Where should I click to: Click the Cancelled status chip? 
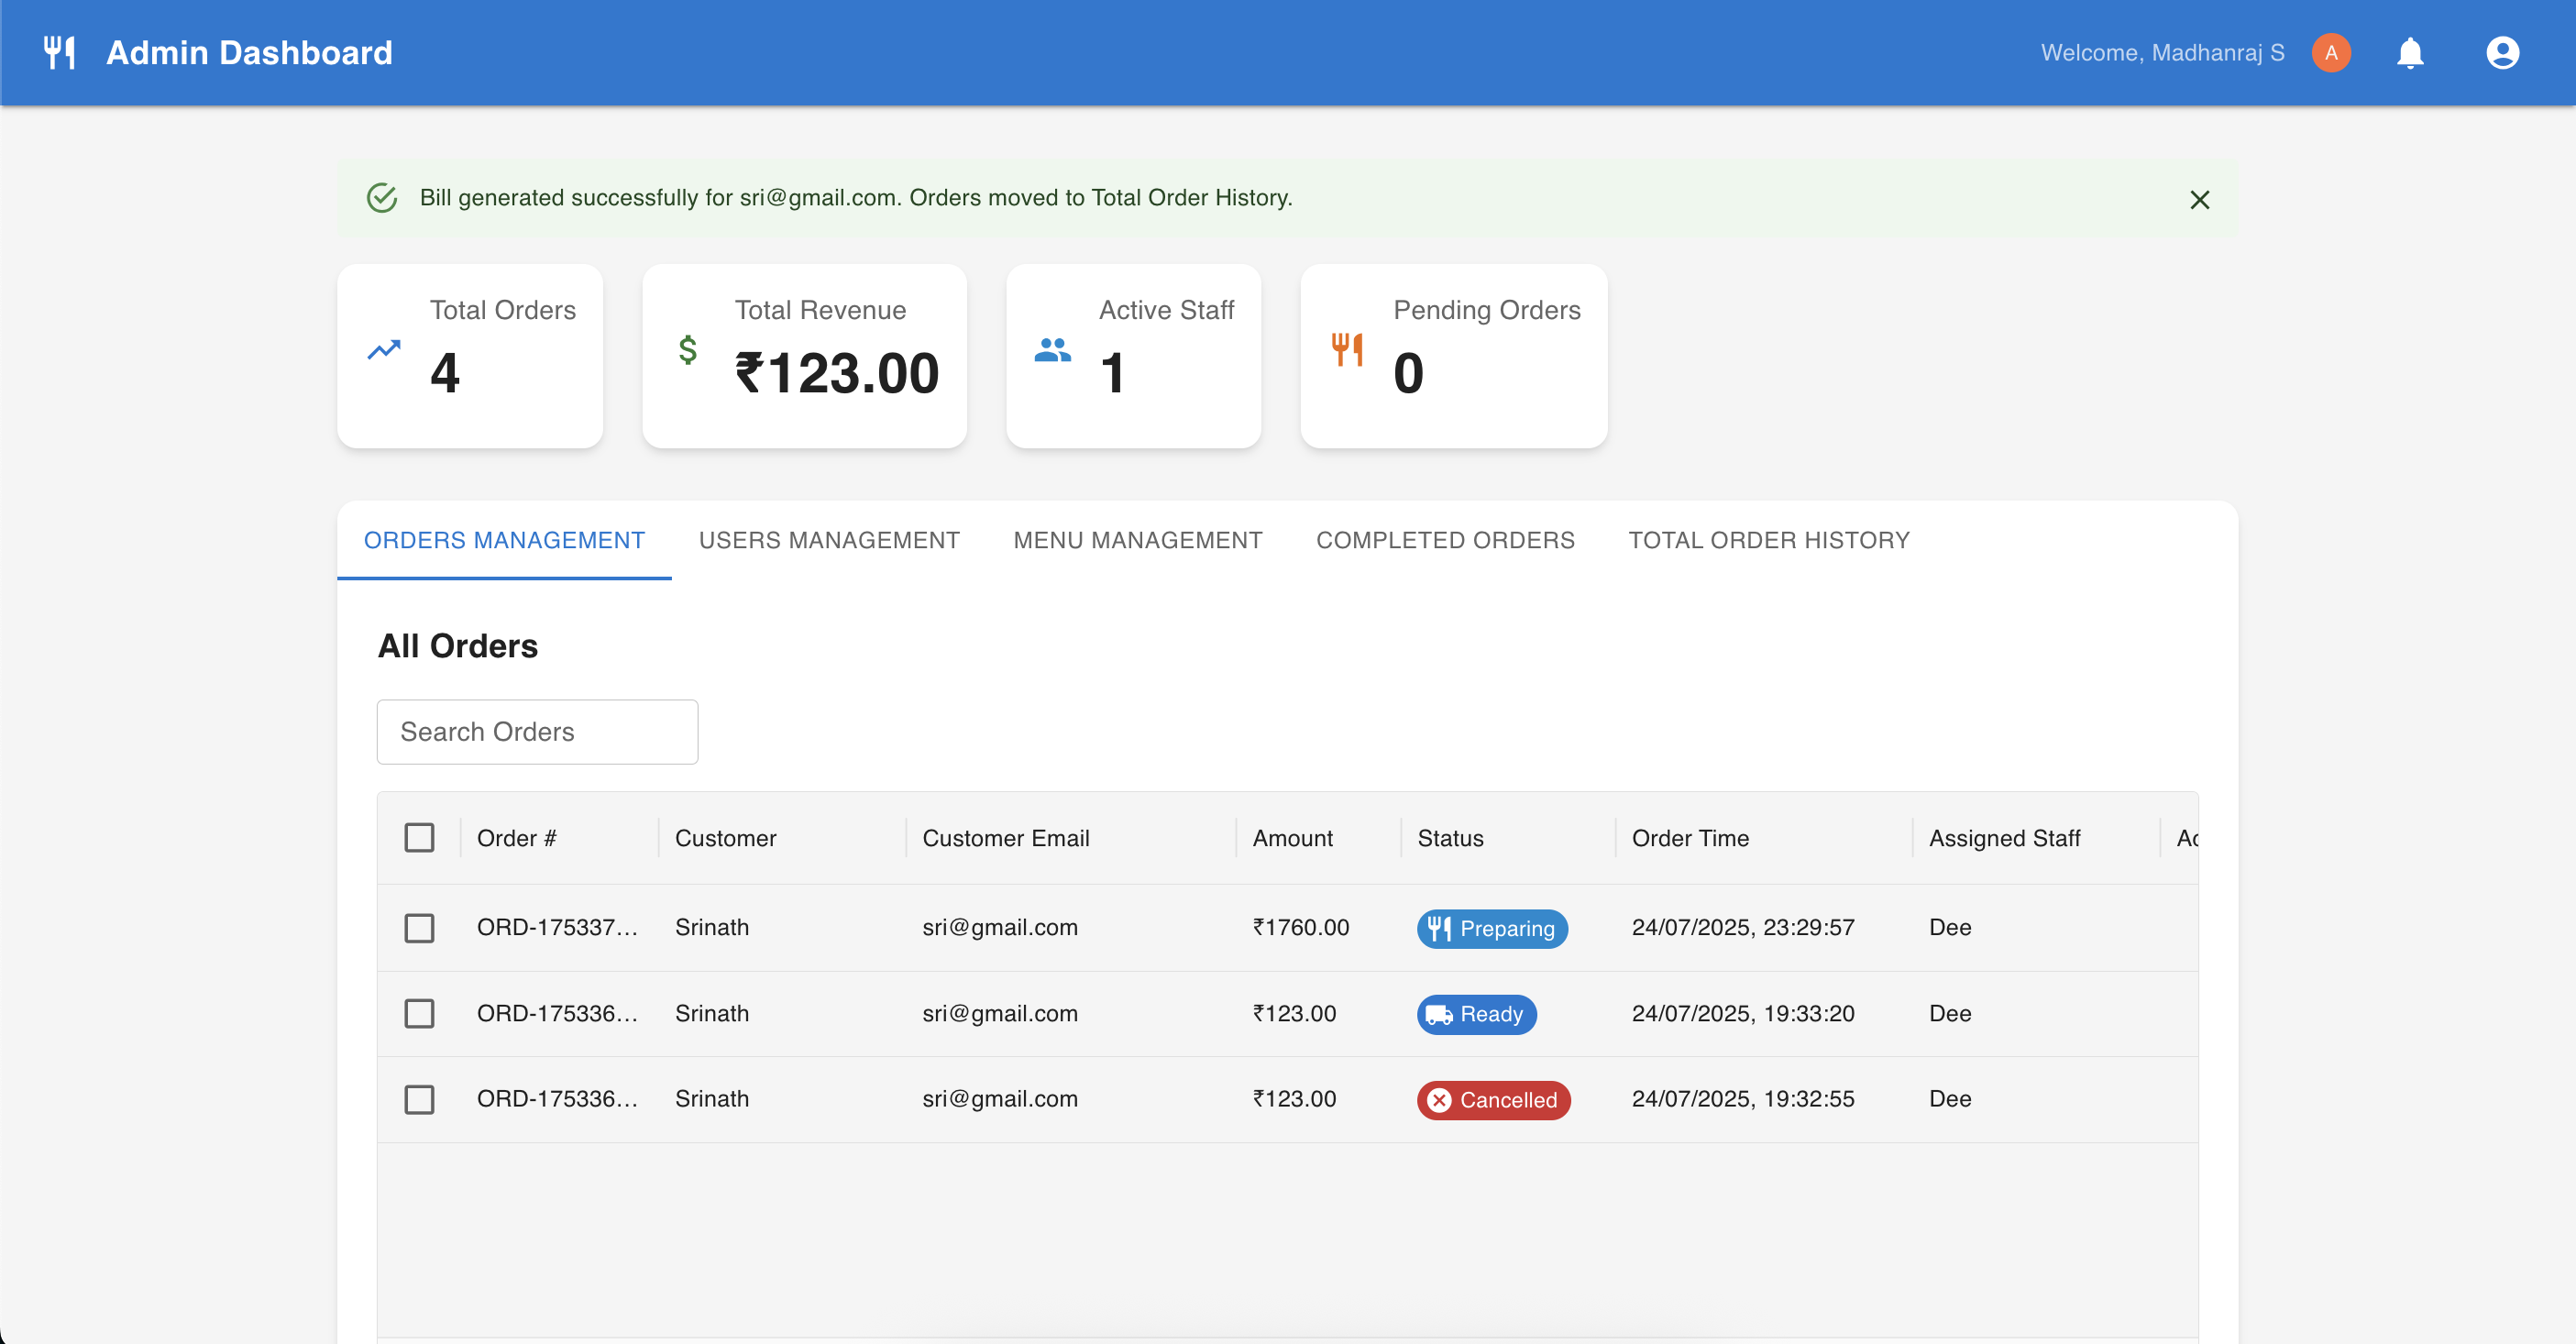click(x=1493, y=1100)
